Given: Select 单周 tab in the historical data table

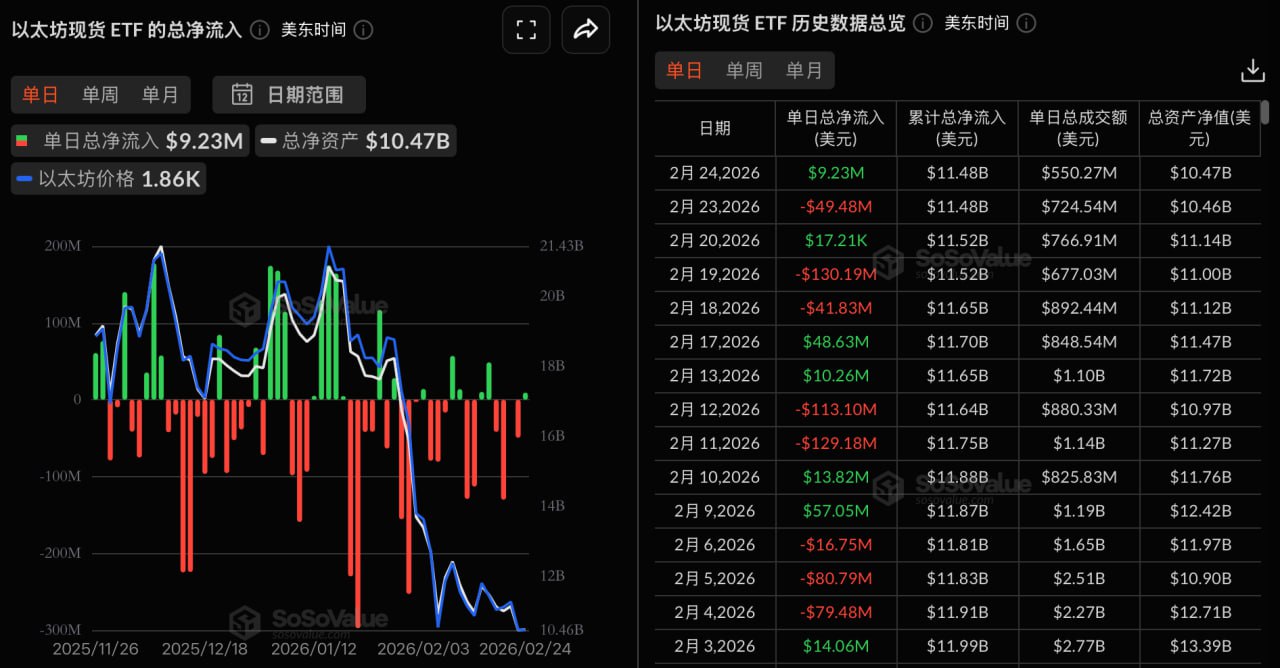Looking at the screenshot, I should pyautogui.click(x=744, y=70).
